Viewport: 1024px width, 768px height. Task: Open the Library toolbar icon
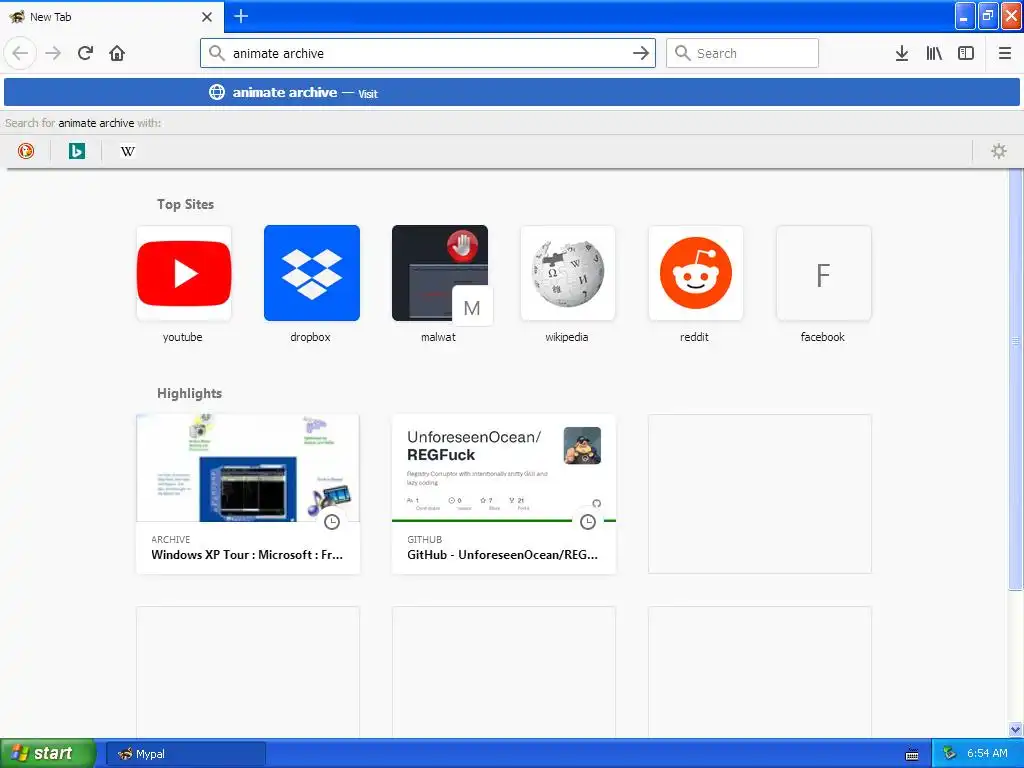(x=934, y=53)
